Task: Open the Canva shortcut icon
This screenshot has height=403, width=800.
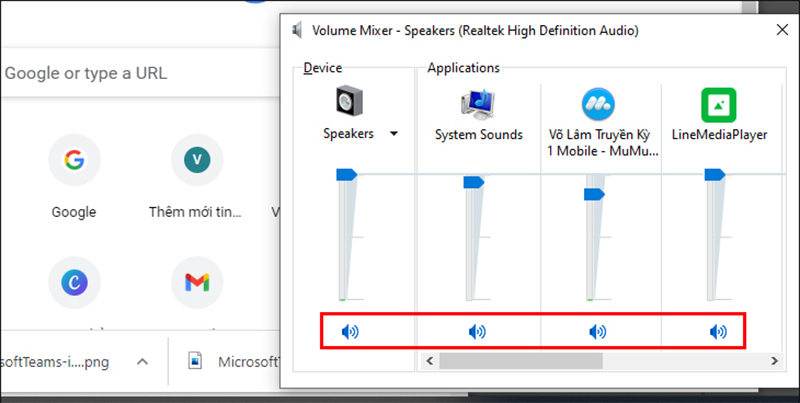Action: click(74, 282)
